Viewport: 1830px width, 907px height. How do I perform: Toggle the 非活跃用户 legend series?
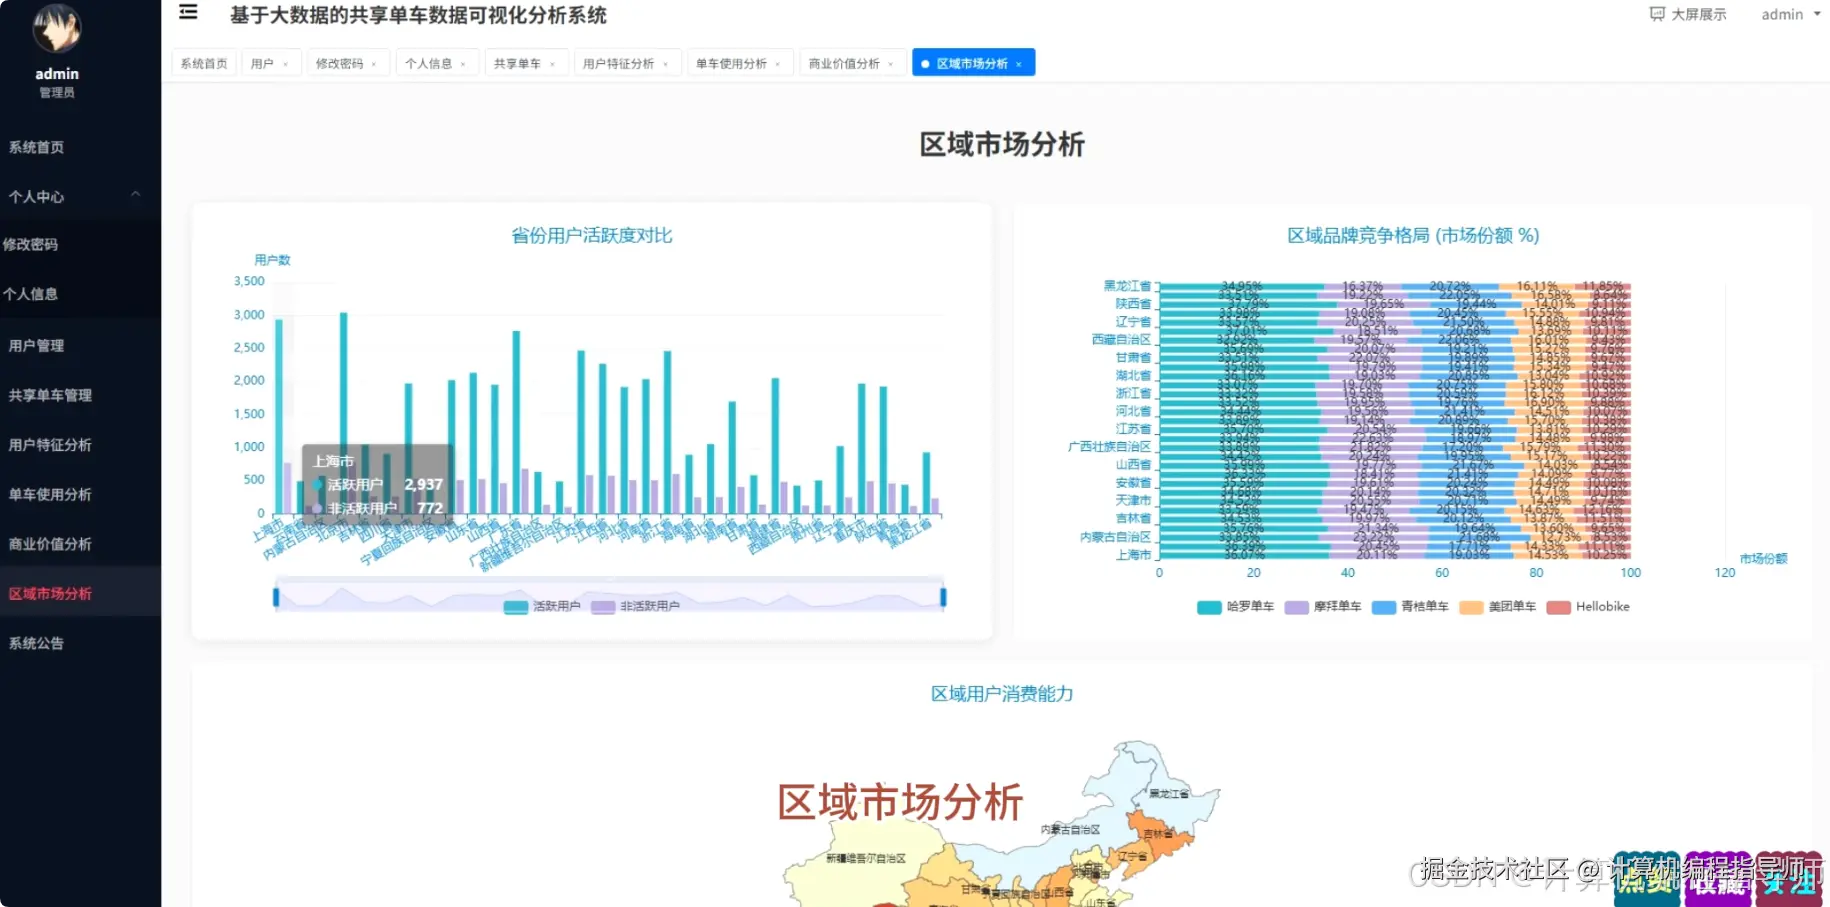635,606
